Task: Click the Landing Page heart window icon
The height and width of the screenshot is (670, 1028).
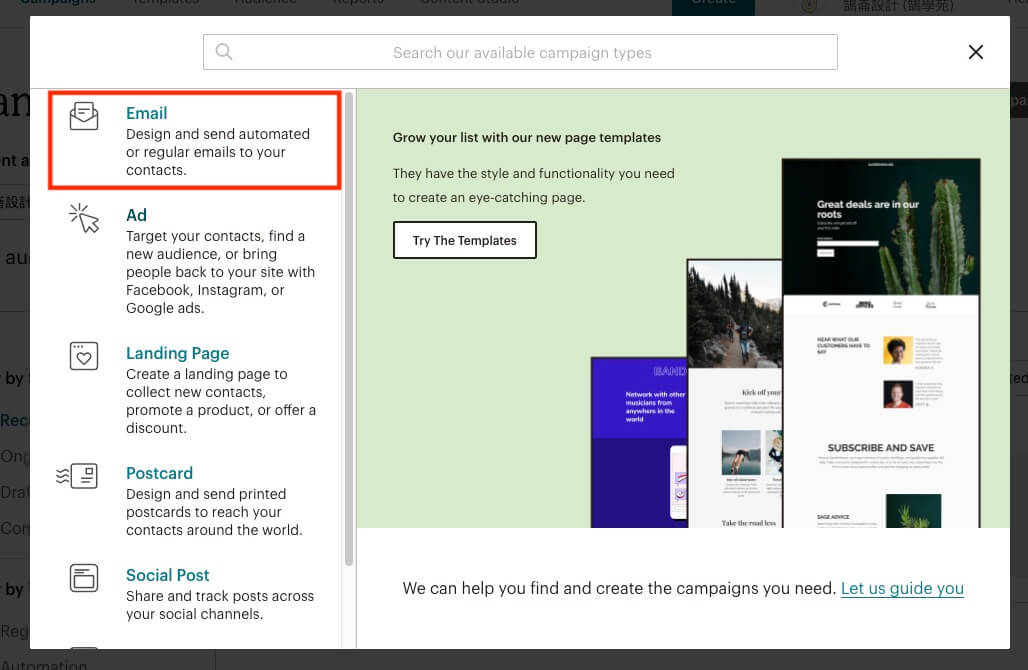Action: [84, 356]
